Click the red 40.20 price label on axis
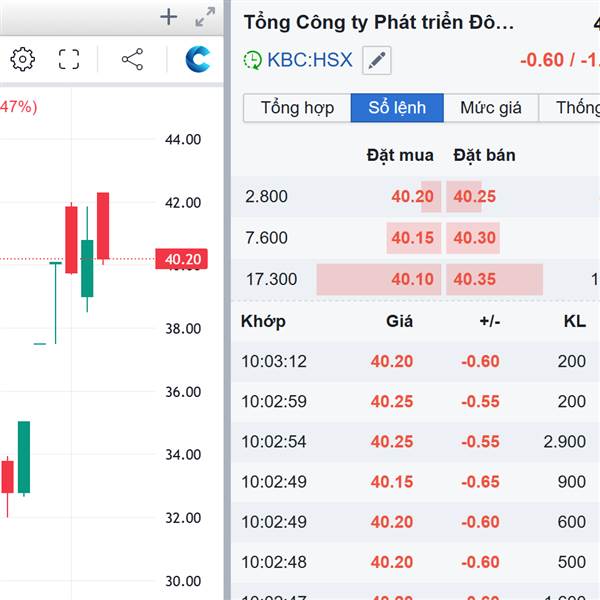Screen dimensions: 600x600 point(183,260)
